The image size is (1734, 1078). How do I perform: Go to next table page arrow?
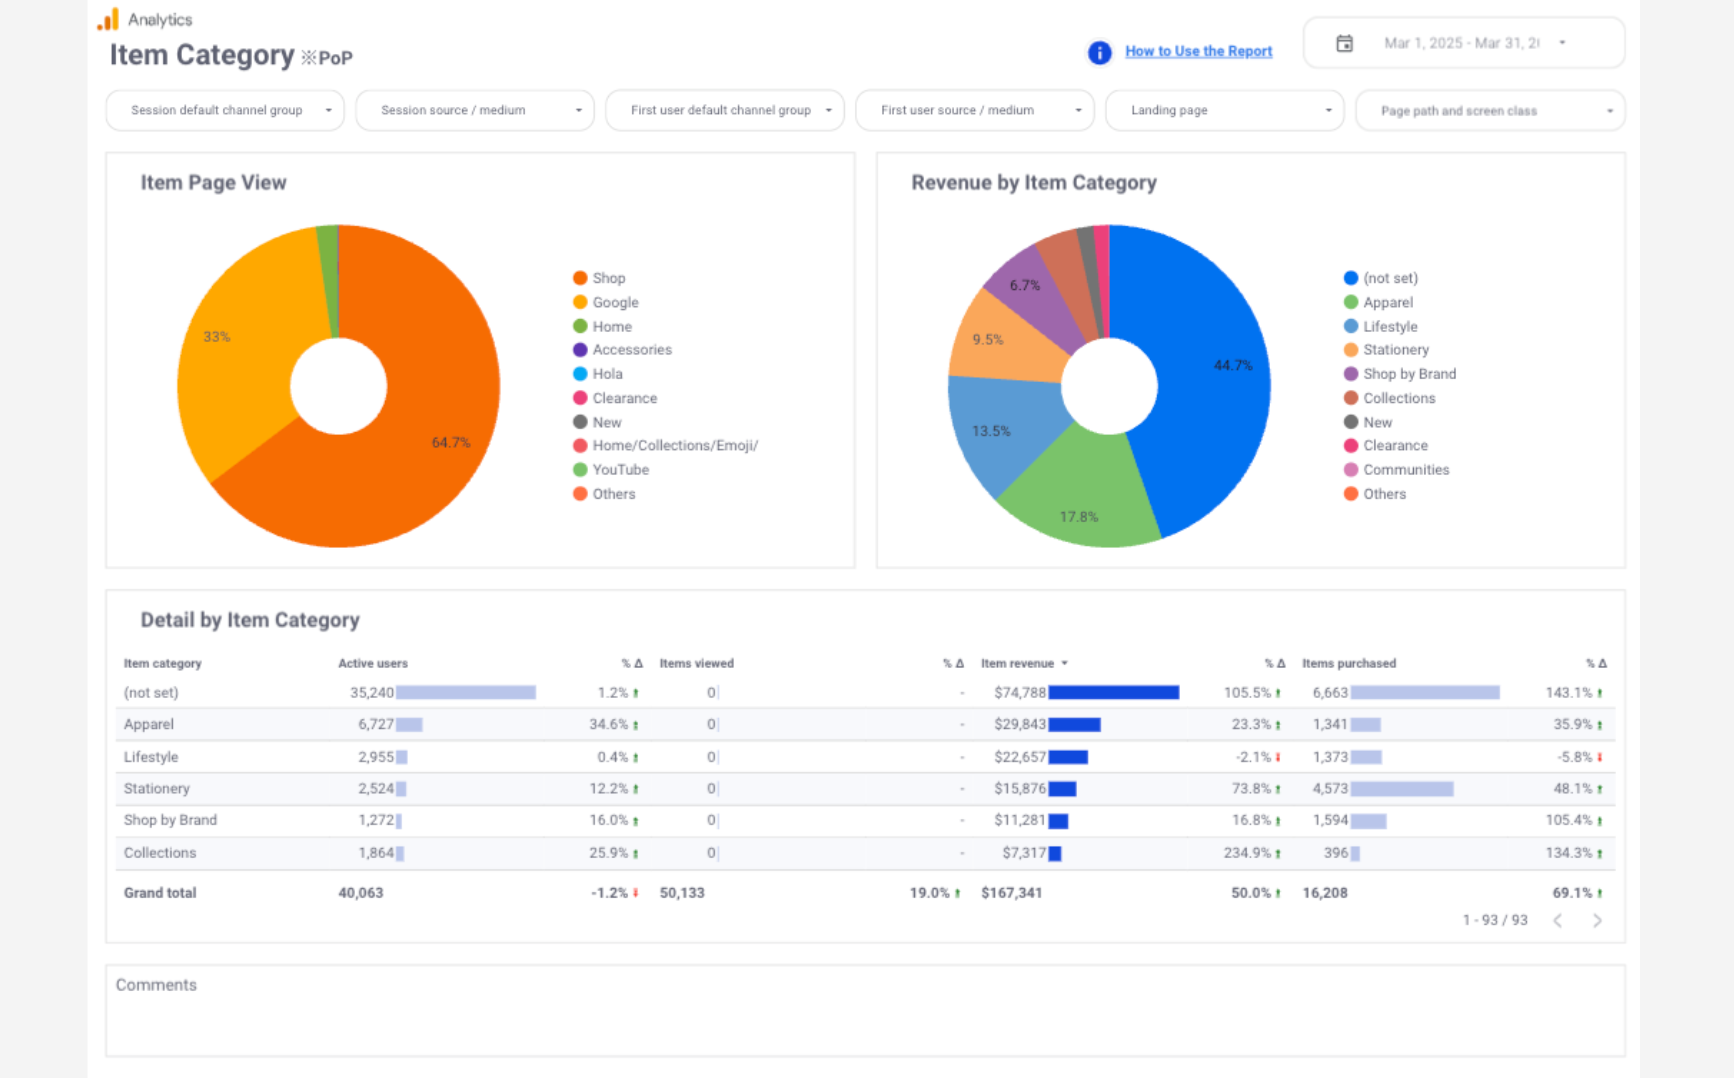(1597, 921)
